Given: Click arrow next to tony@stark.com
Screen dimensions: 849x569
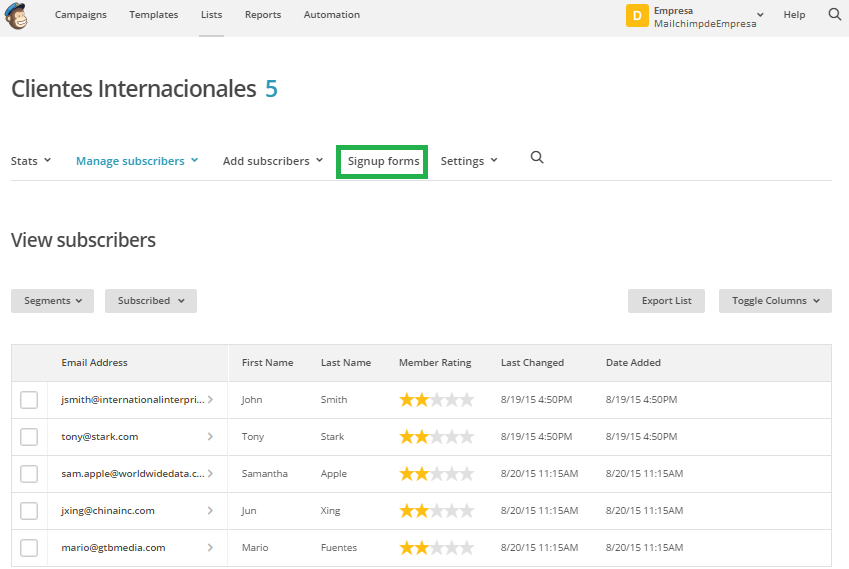Looking at the screenshot, I should (x=210, y=437).
